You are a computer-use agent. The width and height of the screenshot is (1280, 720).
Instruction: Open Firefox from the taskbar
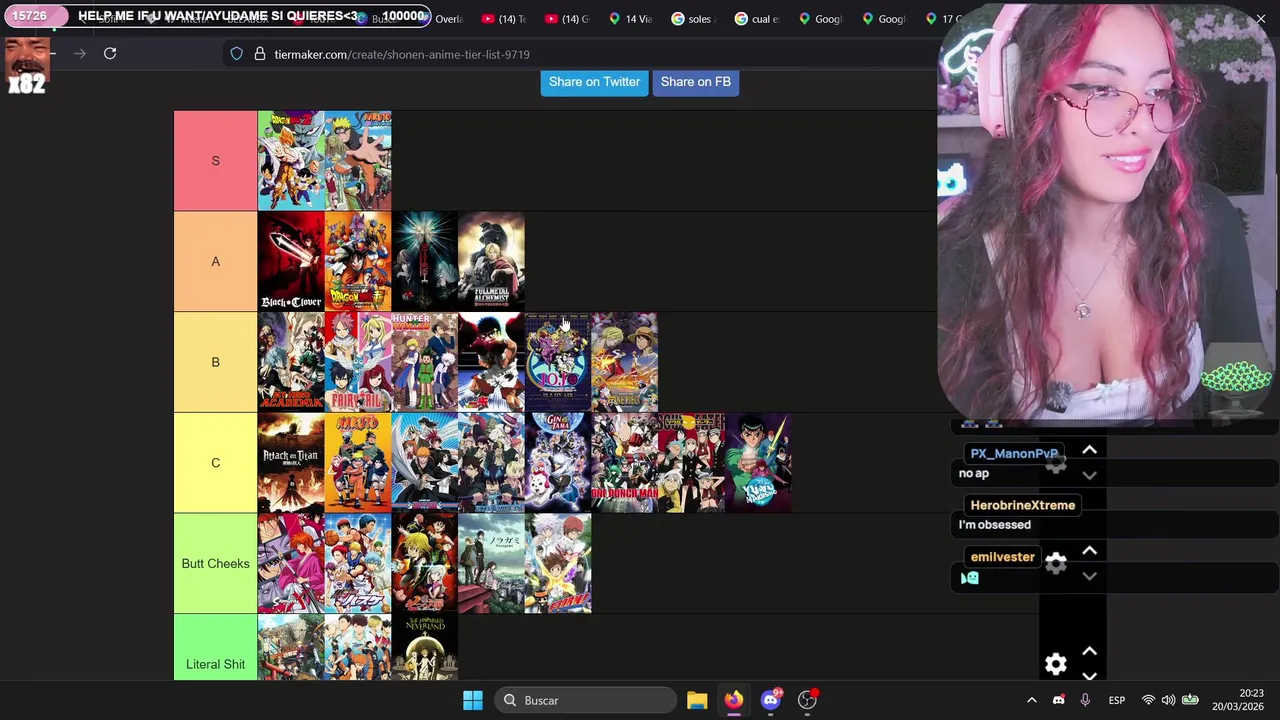(734, 700)
